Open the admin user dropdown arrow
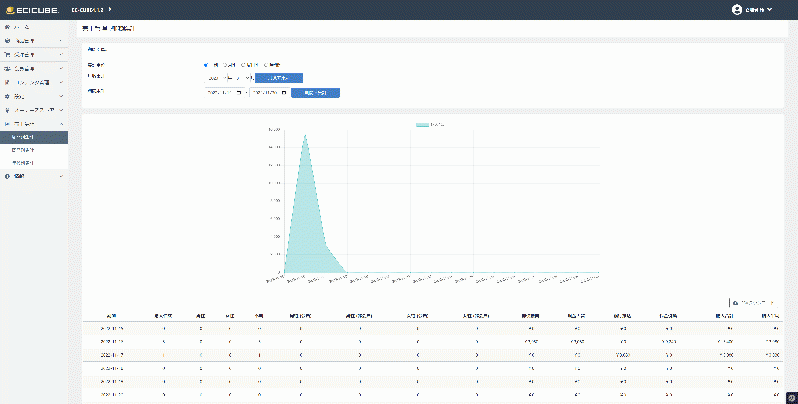Screen dimensions: 798x404 [x=770, y=10]
